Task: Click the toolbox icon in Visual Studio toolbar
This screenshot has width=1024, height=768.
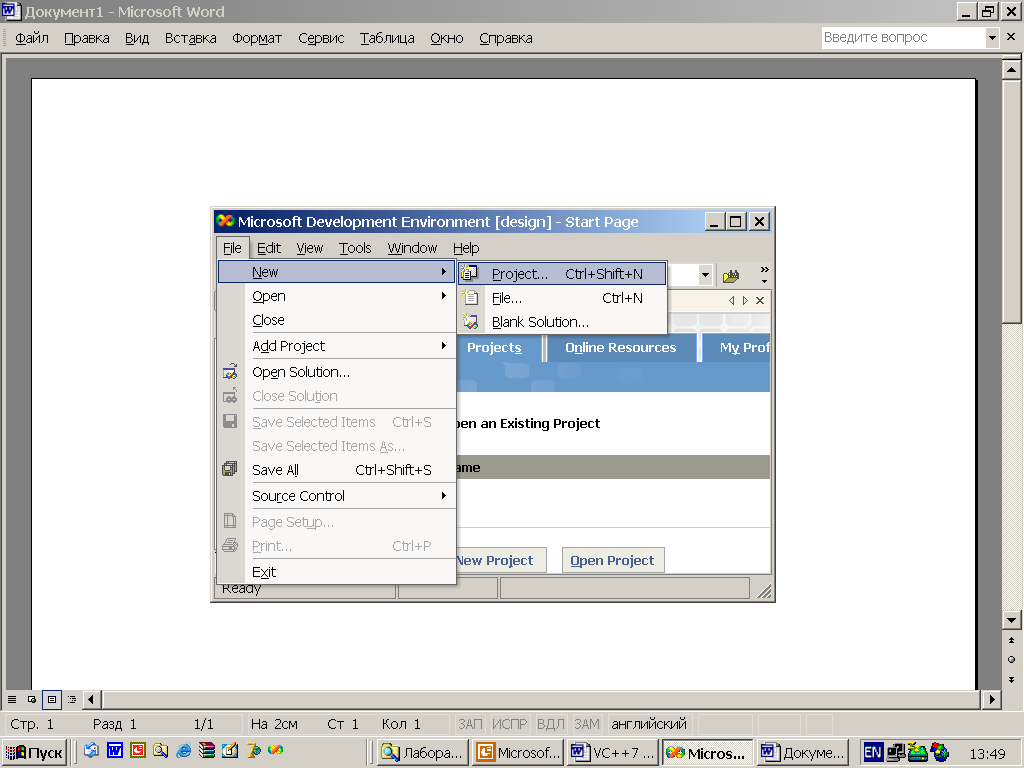Action: [731, 276]
